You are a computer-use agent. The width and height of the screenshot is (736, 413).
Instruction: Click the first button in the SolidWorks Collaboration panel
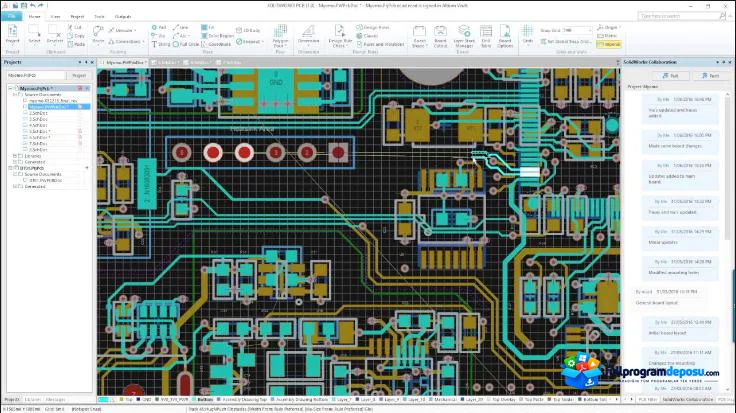(x=671, y=76)
